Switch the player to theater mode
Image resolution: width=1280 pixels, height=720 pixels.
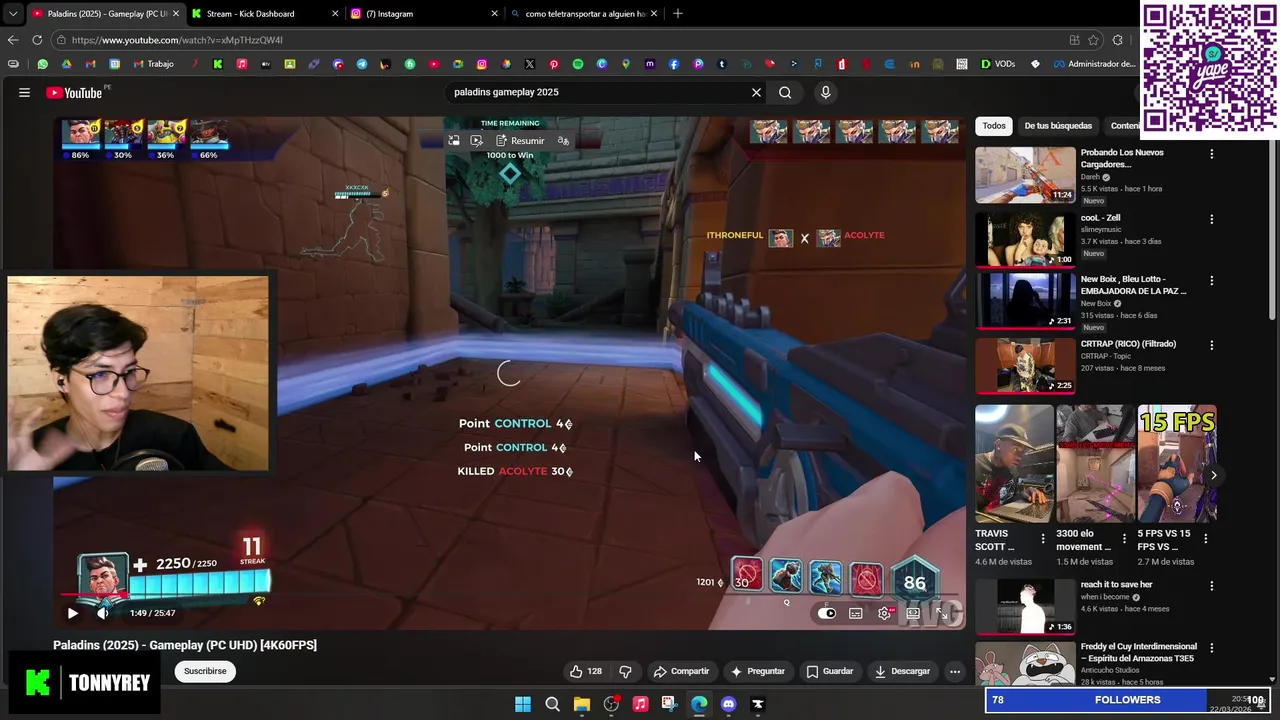(x=913, y=613)
